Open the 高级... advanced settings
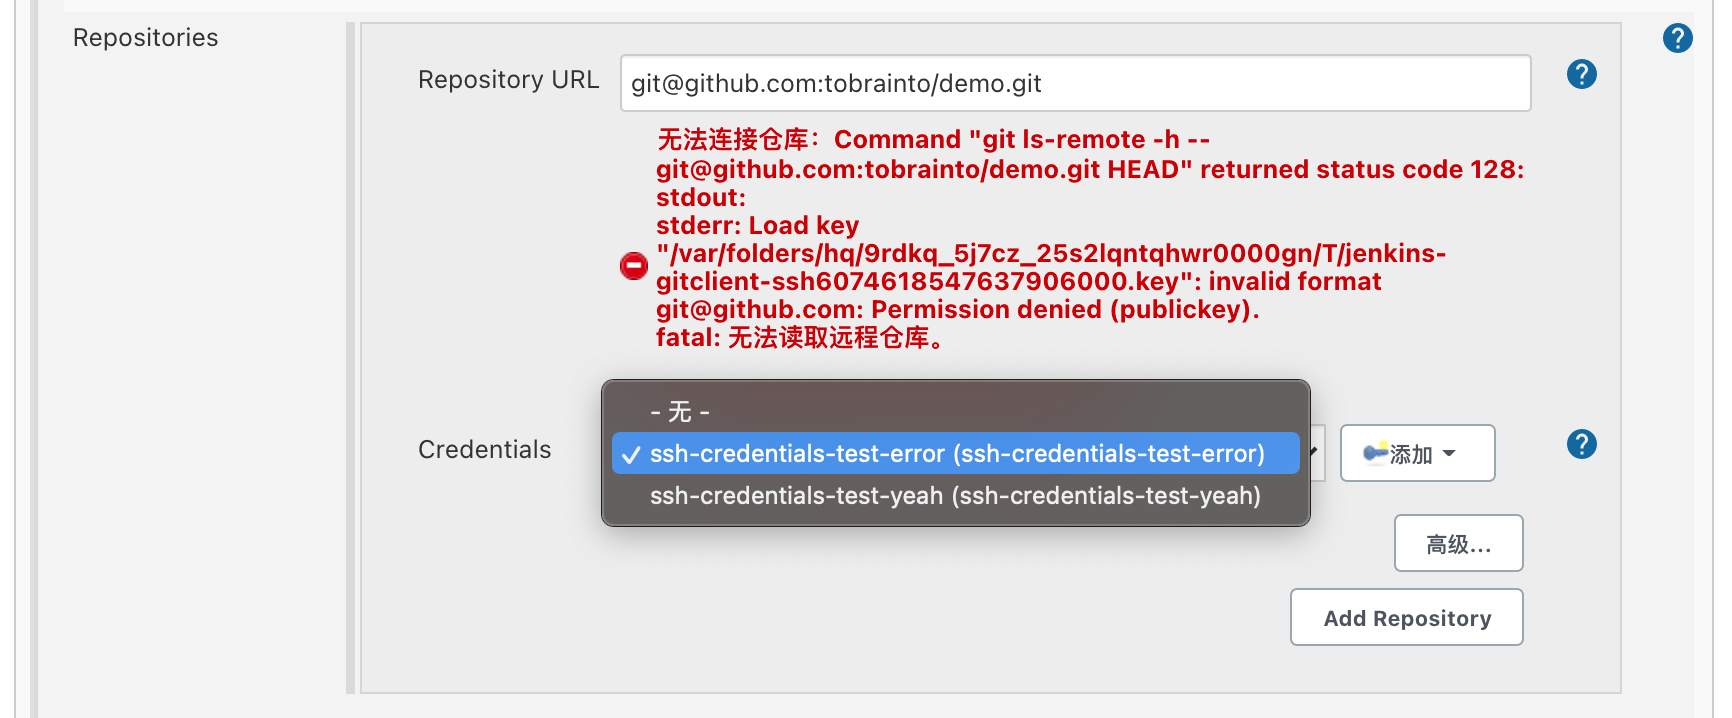 (1458, 543)
